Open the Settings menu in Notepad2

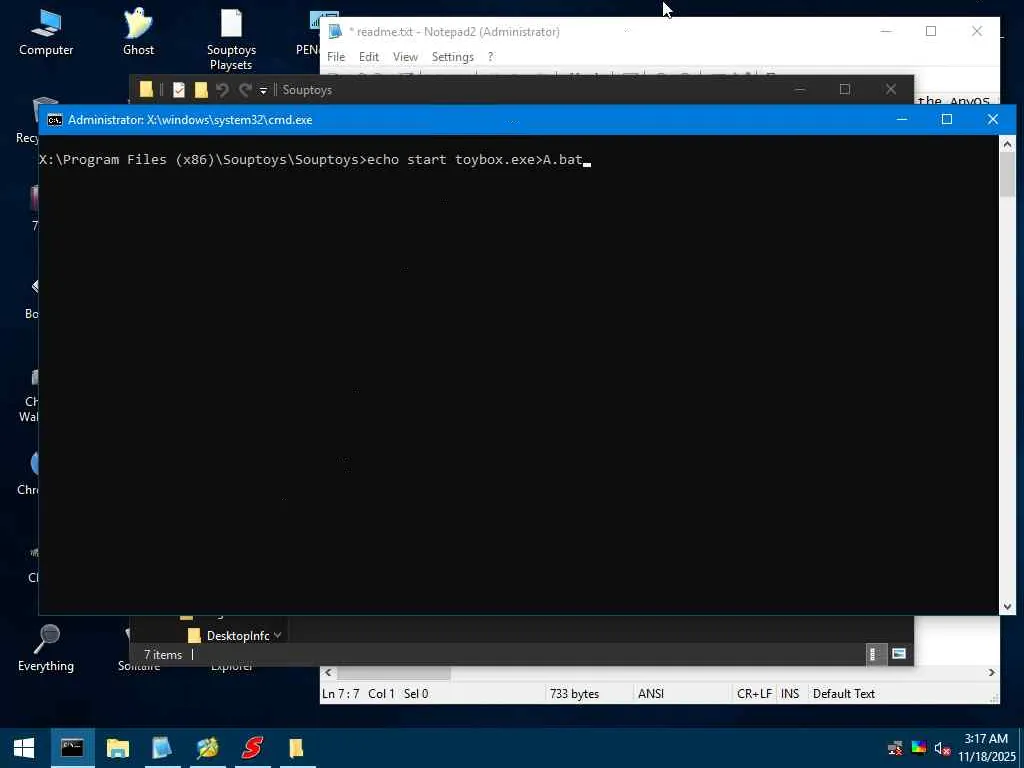(453, 57)
